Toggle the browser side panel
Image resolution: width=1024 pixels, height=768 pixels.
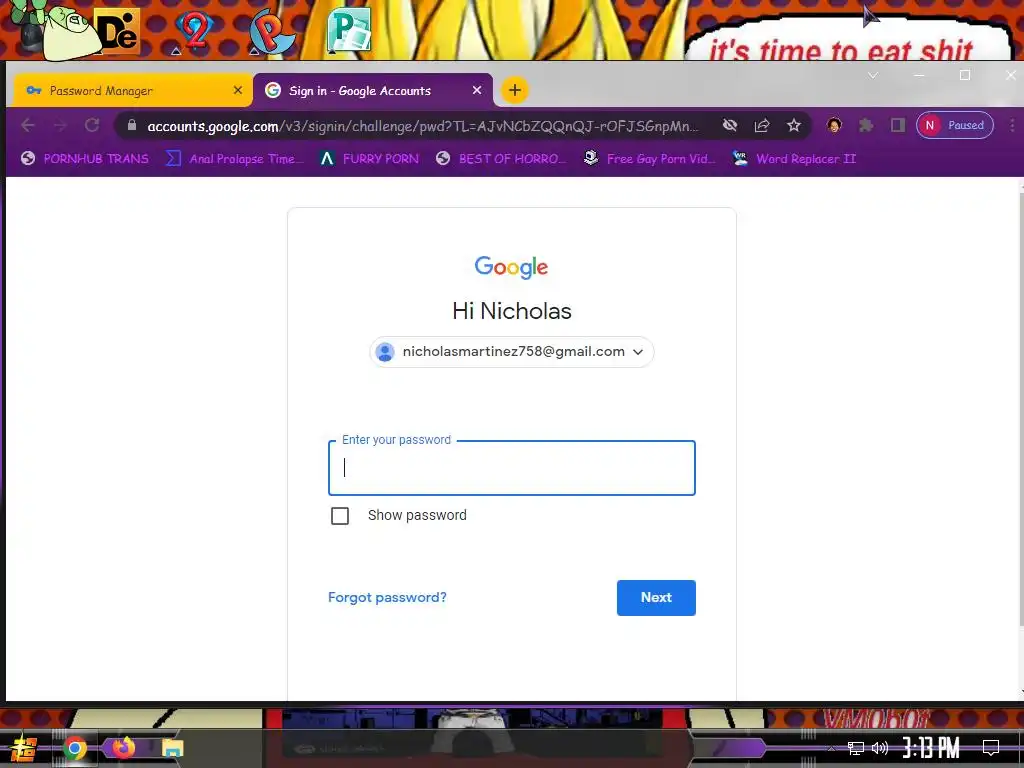pyautogui.click(x=898, y=125)
